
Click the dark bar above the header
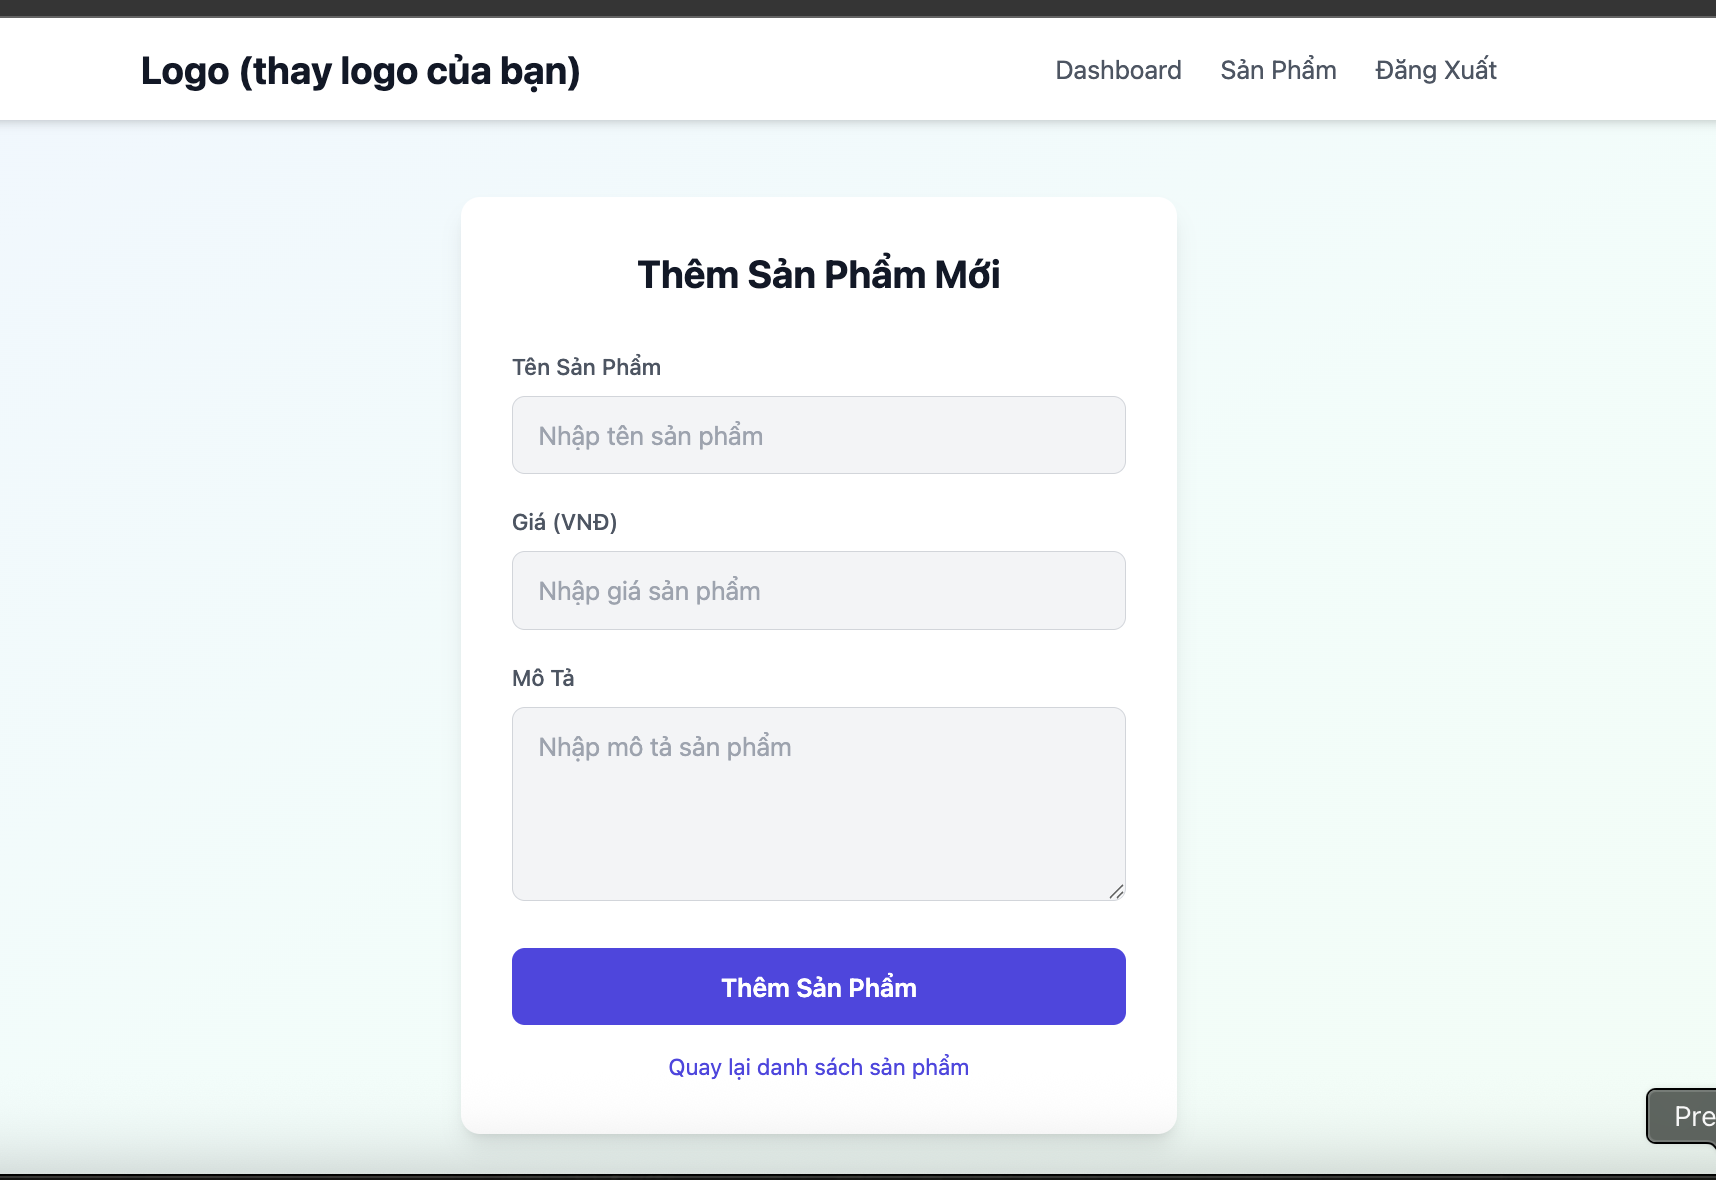pos(858,8)
